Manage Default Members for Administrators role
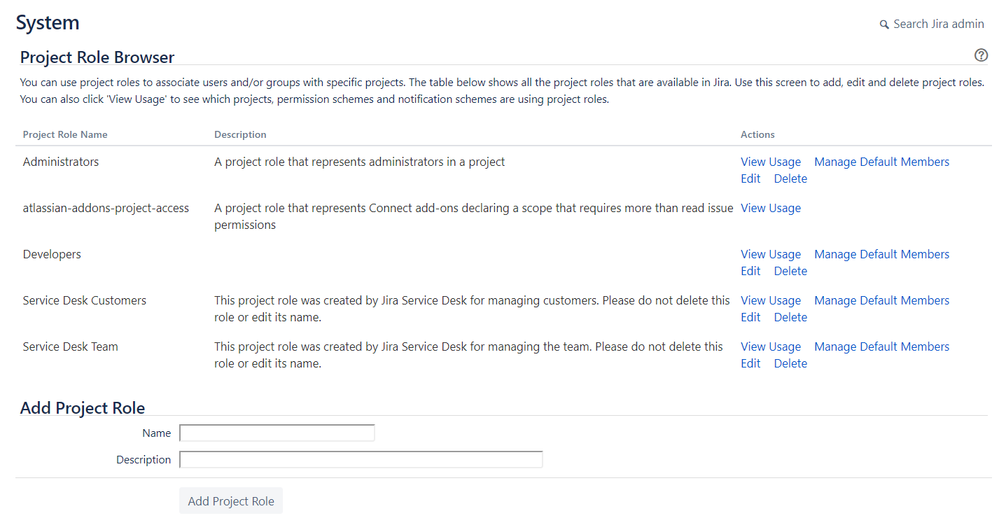 pyautogui.click(x=882, y=162)
